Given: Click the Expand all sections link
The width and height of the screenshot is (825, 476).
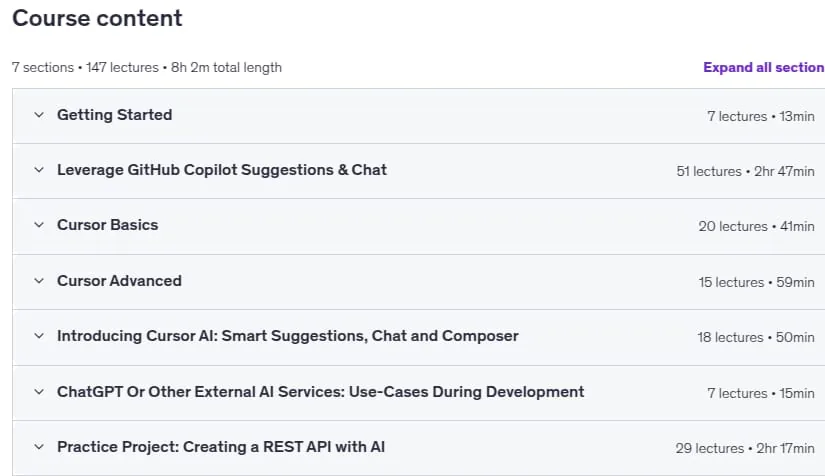Looking at the screenshot, I should click(x=764, y=67).
